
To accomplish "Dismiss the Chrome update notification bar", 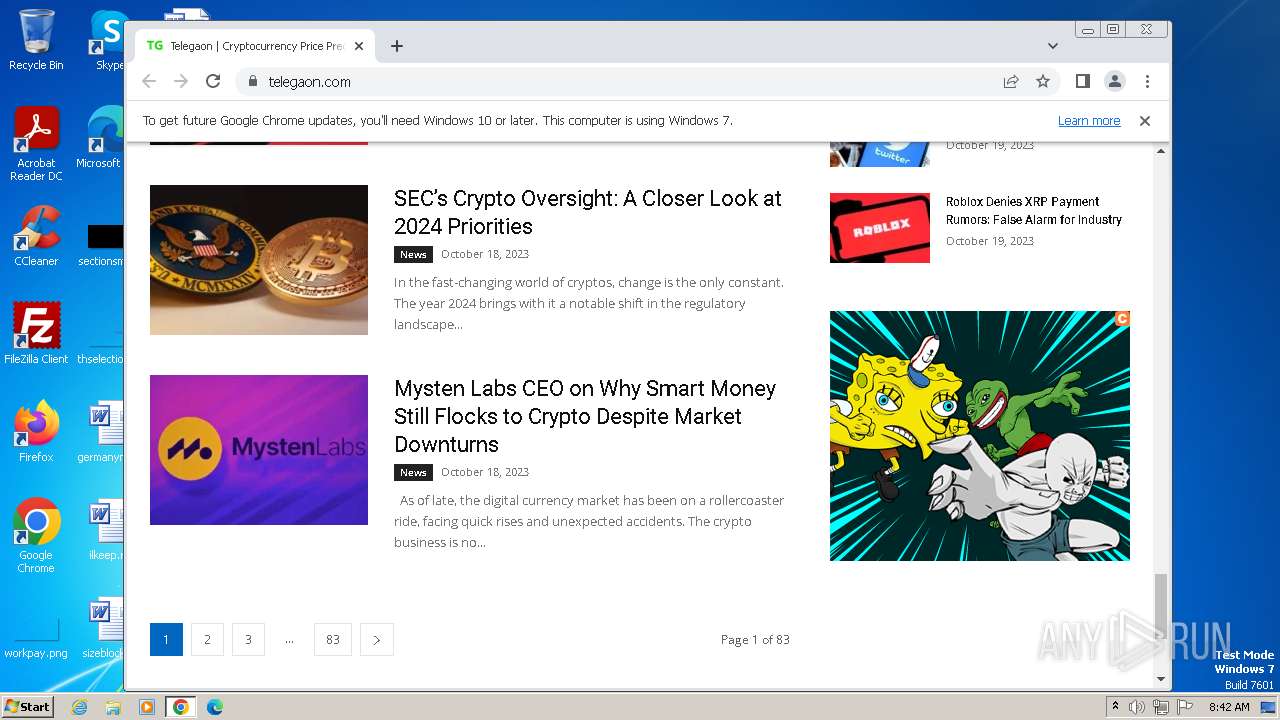I will [1145, 120].
